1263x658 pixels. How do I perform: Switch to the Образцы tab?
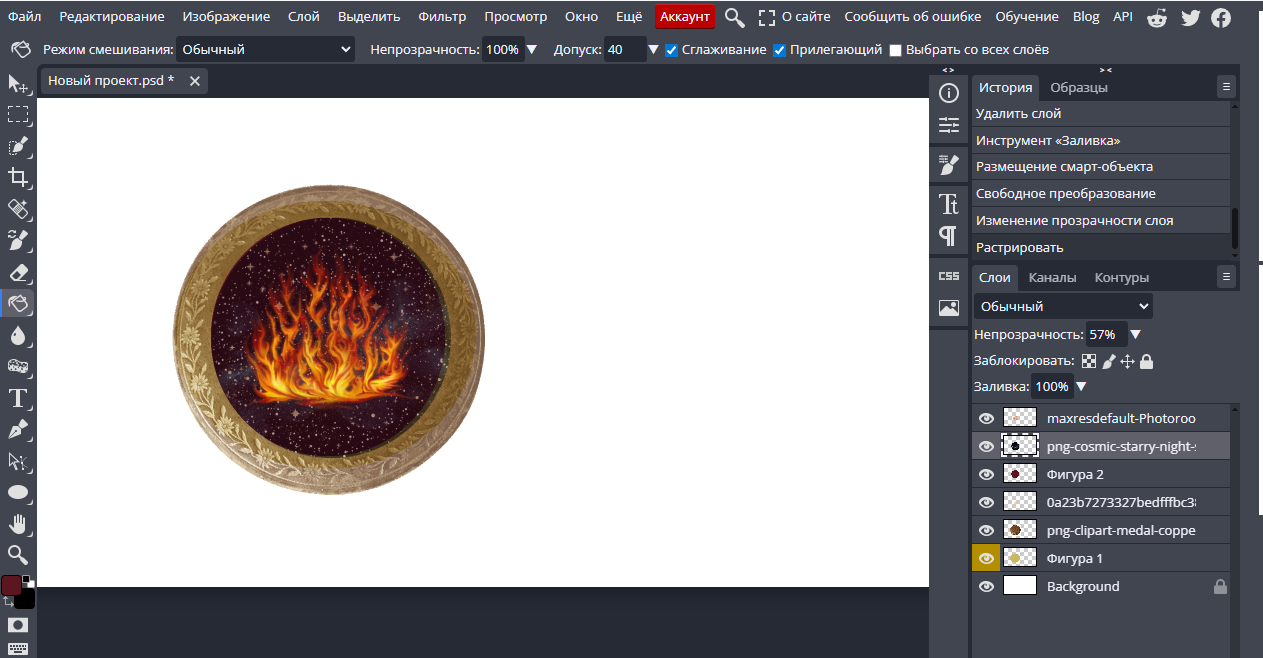click(x=1079, y=88)
